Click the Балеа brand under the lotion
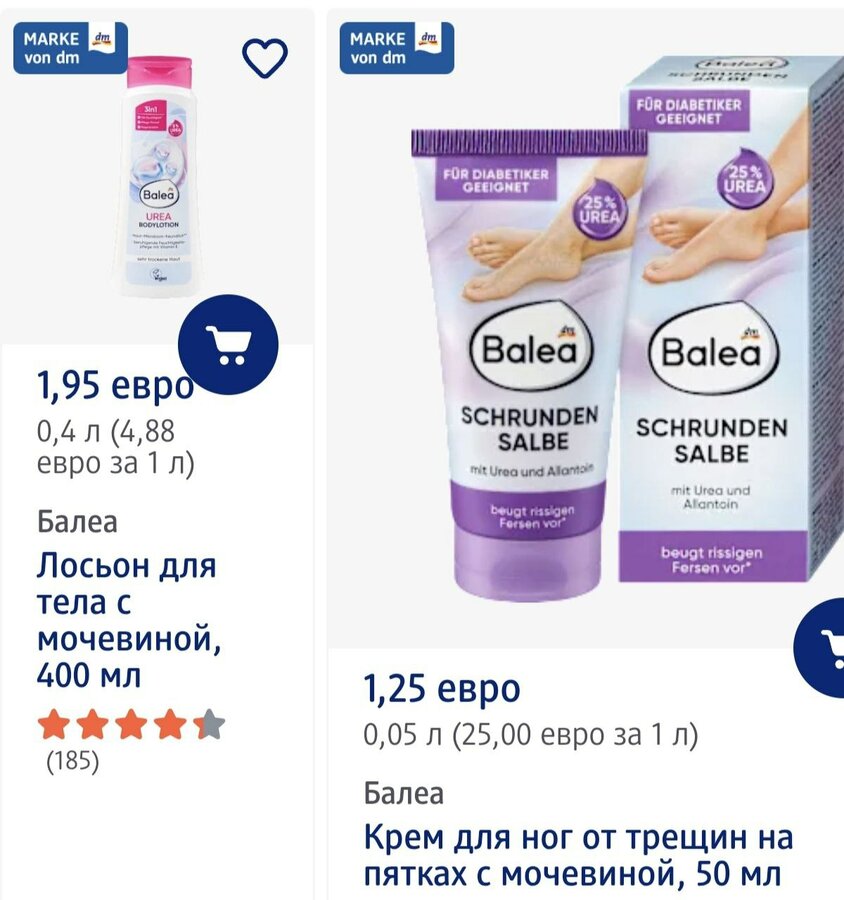 click(x=77, y=522)
